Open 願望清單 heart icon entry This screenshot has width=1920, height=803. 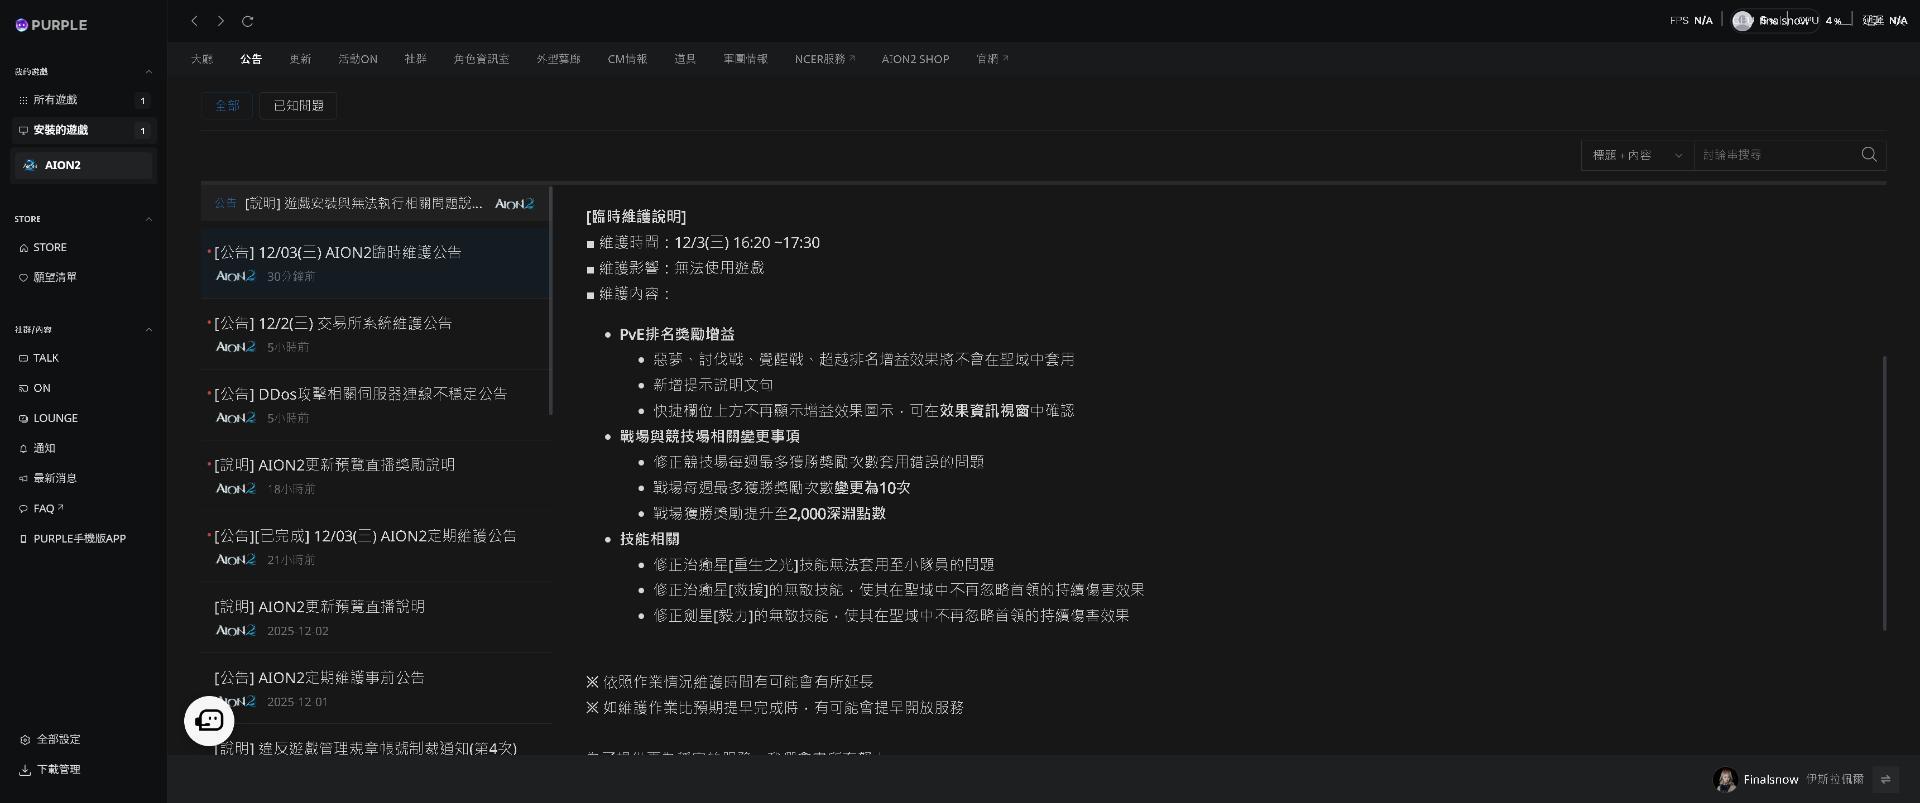[x=48, y=277]
